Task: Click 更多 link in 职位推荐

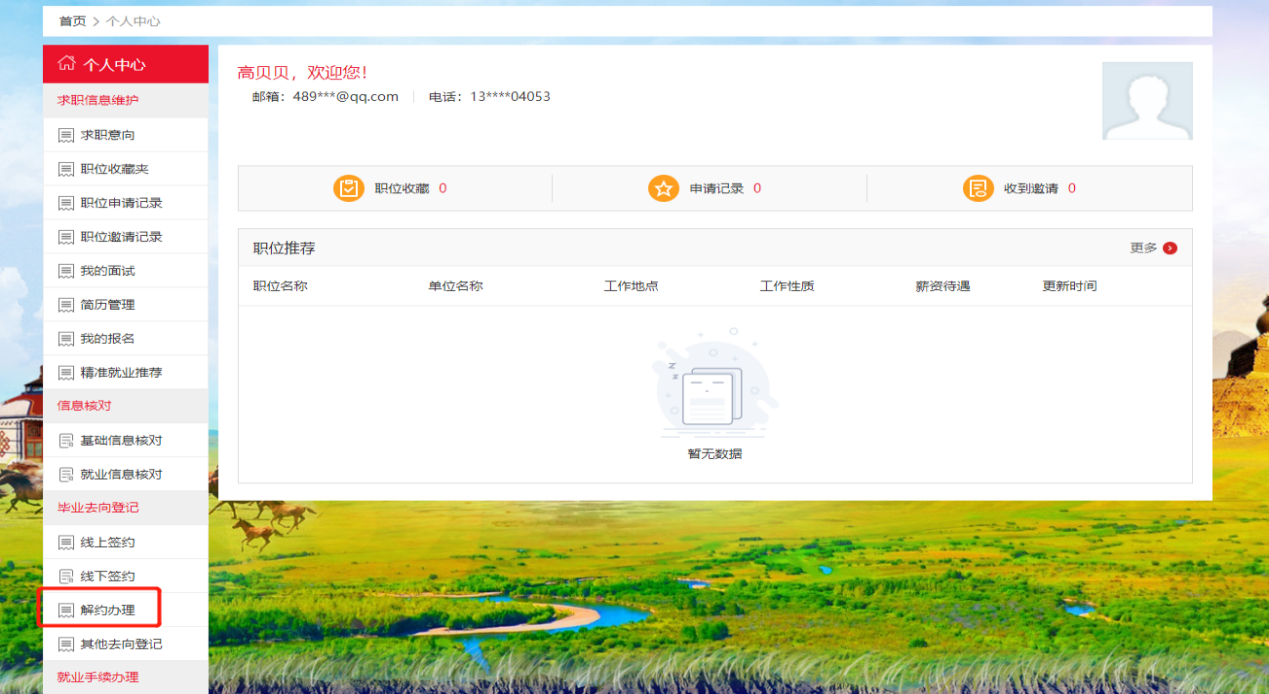Action: tap(1143, 248)
